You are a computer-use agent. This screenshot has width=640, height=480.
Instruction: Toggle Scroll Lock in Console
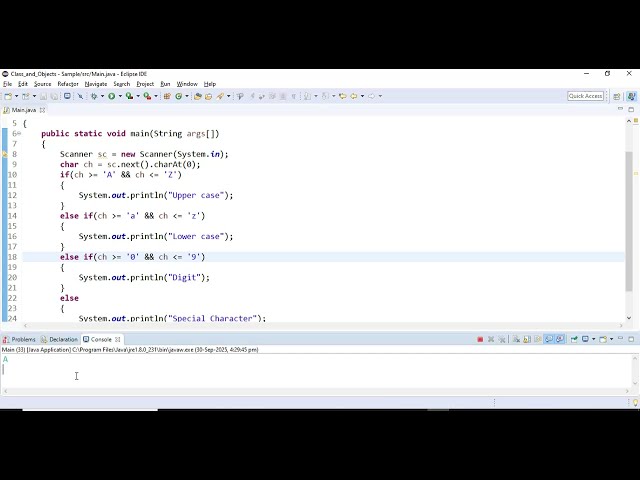(527, 340)
